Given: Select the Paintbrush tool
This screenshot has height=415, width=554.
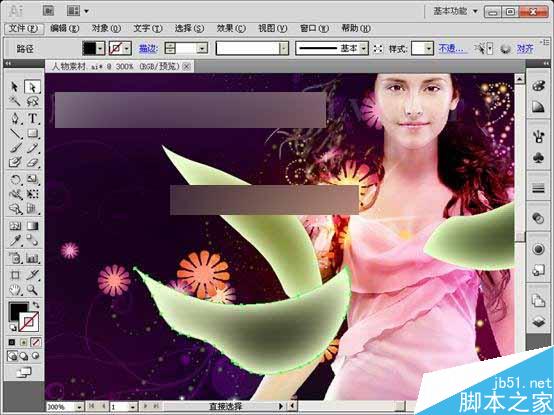Looking at the screenshot, I should click(15, 148).
